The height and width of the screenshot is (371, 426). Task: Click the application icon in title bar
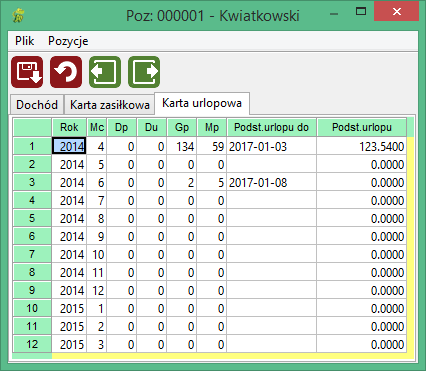point(19,15)
